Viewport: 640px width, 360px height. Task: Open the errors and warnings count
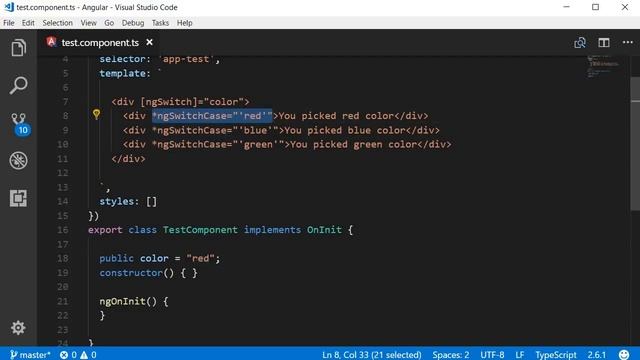click(78, 354)
